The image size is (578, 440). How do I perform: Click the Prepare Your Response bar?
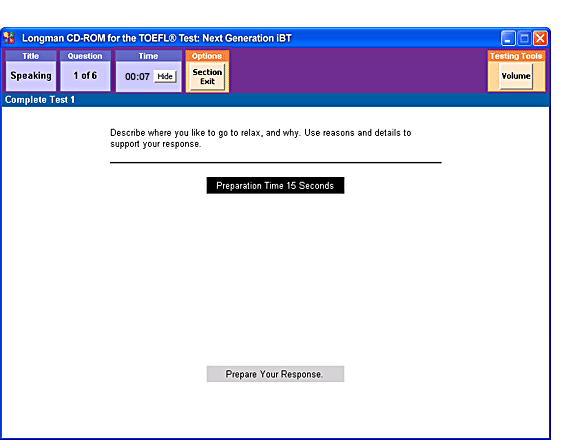(x=275, y=374)
